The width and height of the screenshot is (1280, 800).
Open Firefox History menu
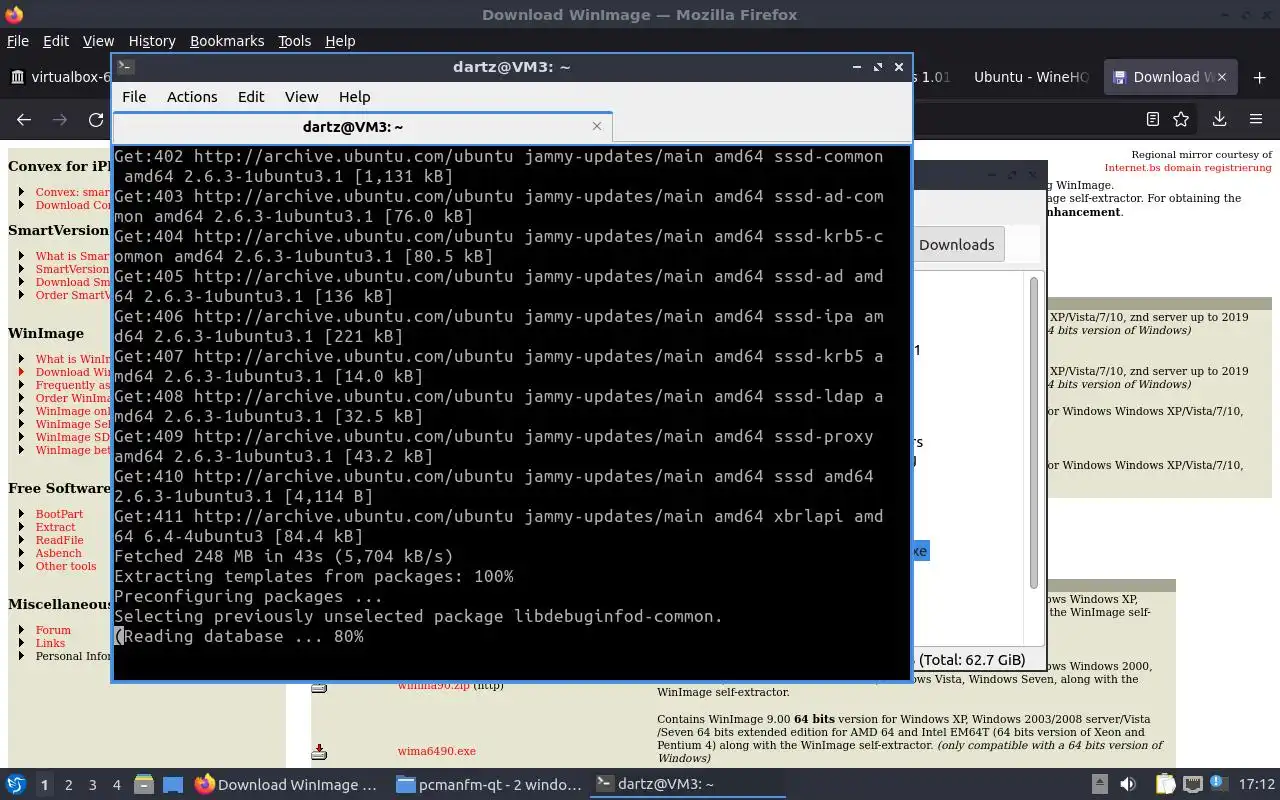[x=152, y=41]
